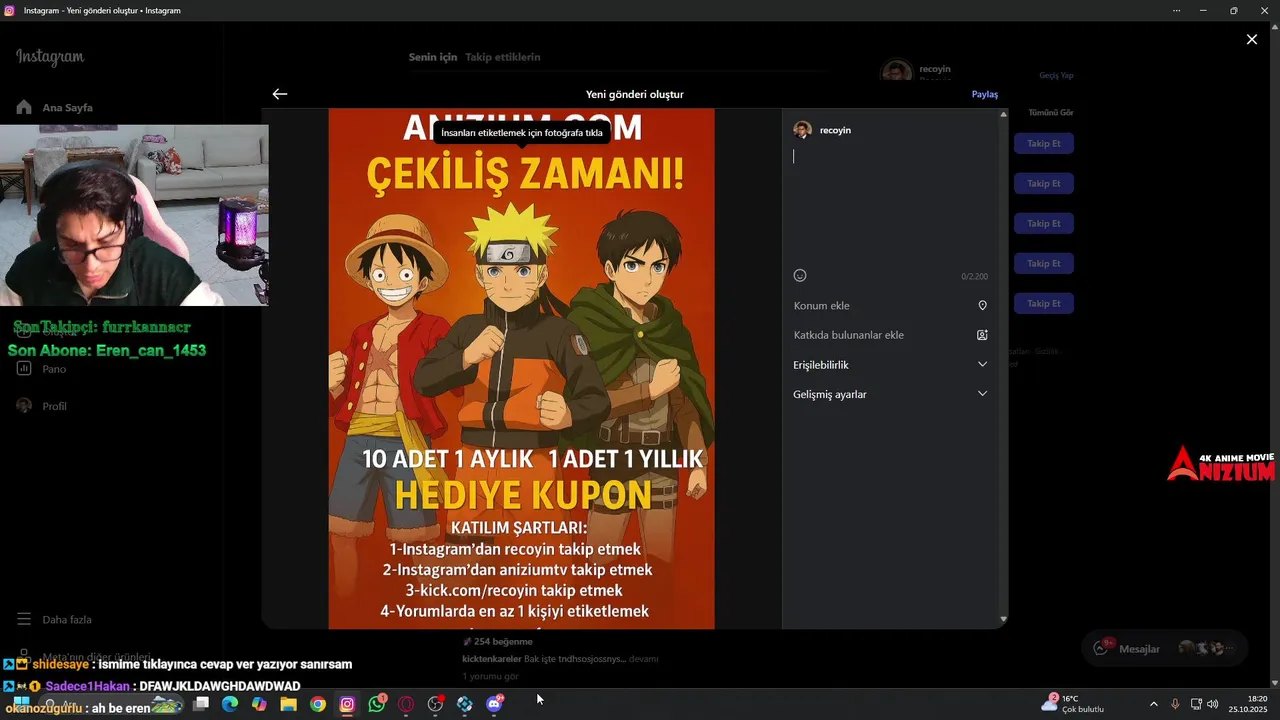Close the create post overlay with X

point(1252,40)
